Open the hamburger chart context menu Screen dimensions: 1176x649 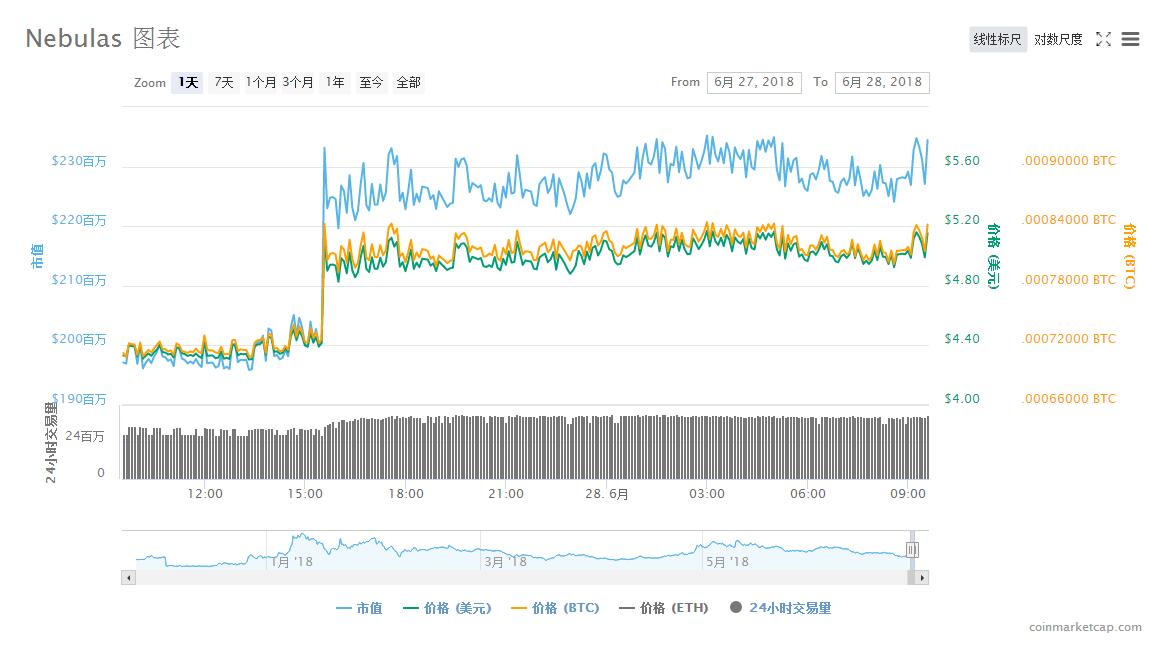tap(1131, 39)
